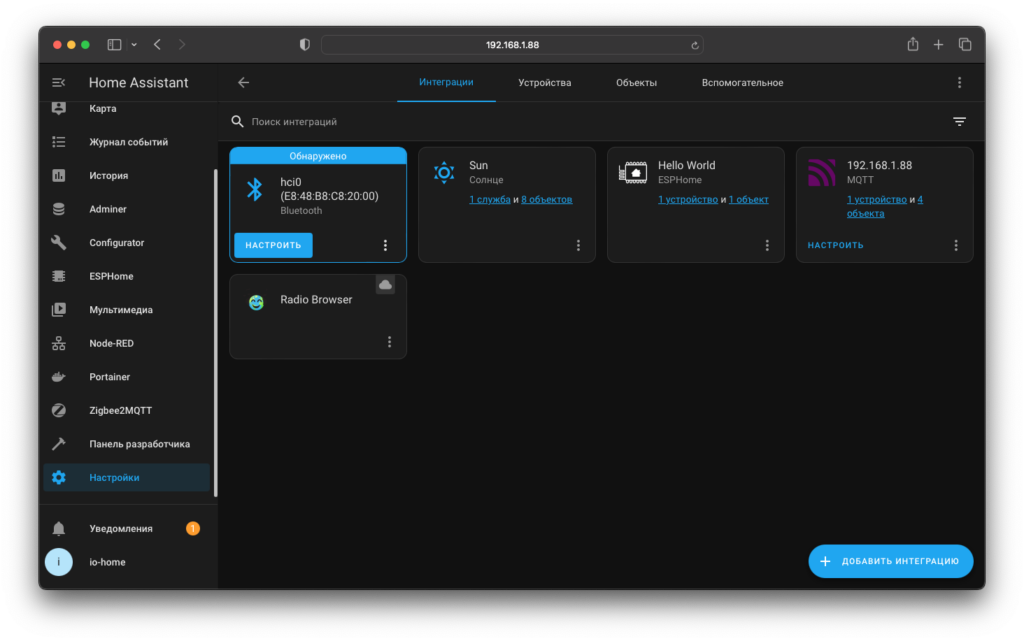This screenshot has height=641, width=1024.
Task: Click the hci0 (E8:48:B8:C8:20:00) title
Action: [329, 189]
